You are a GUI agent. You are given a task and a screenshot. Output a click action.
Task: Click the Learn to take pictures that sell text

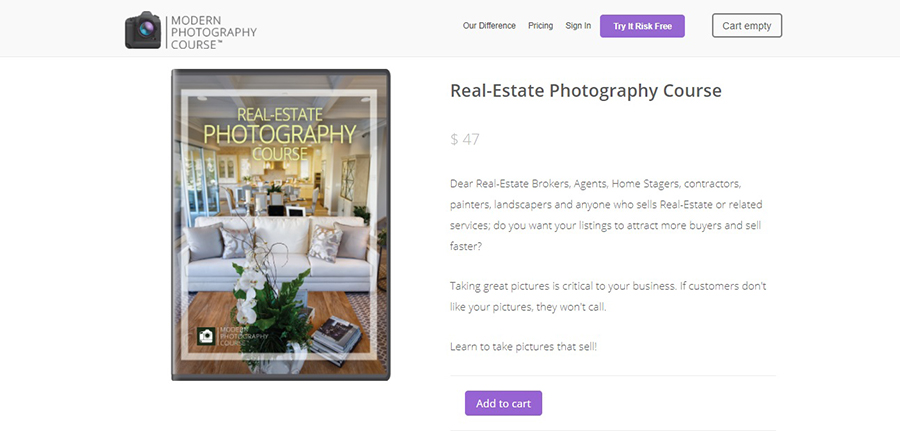(523, 347)
